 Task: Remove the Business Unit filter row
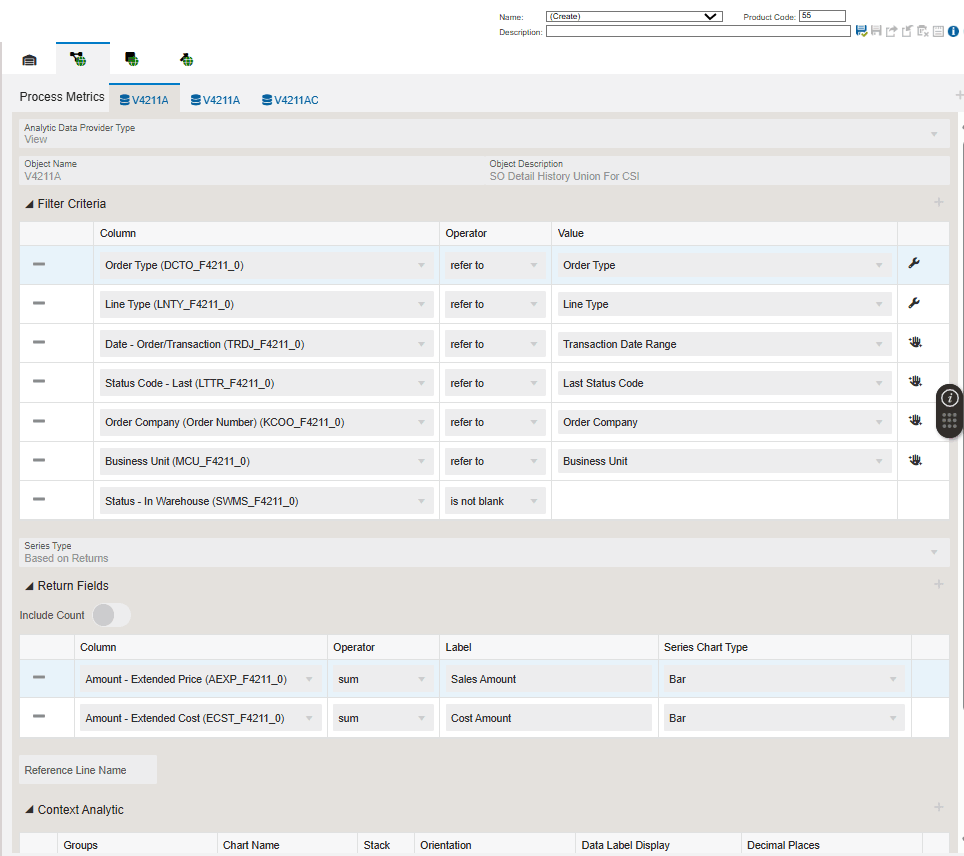click(39, 460)
